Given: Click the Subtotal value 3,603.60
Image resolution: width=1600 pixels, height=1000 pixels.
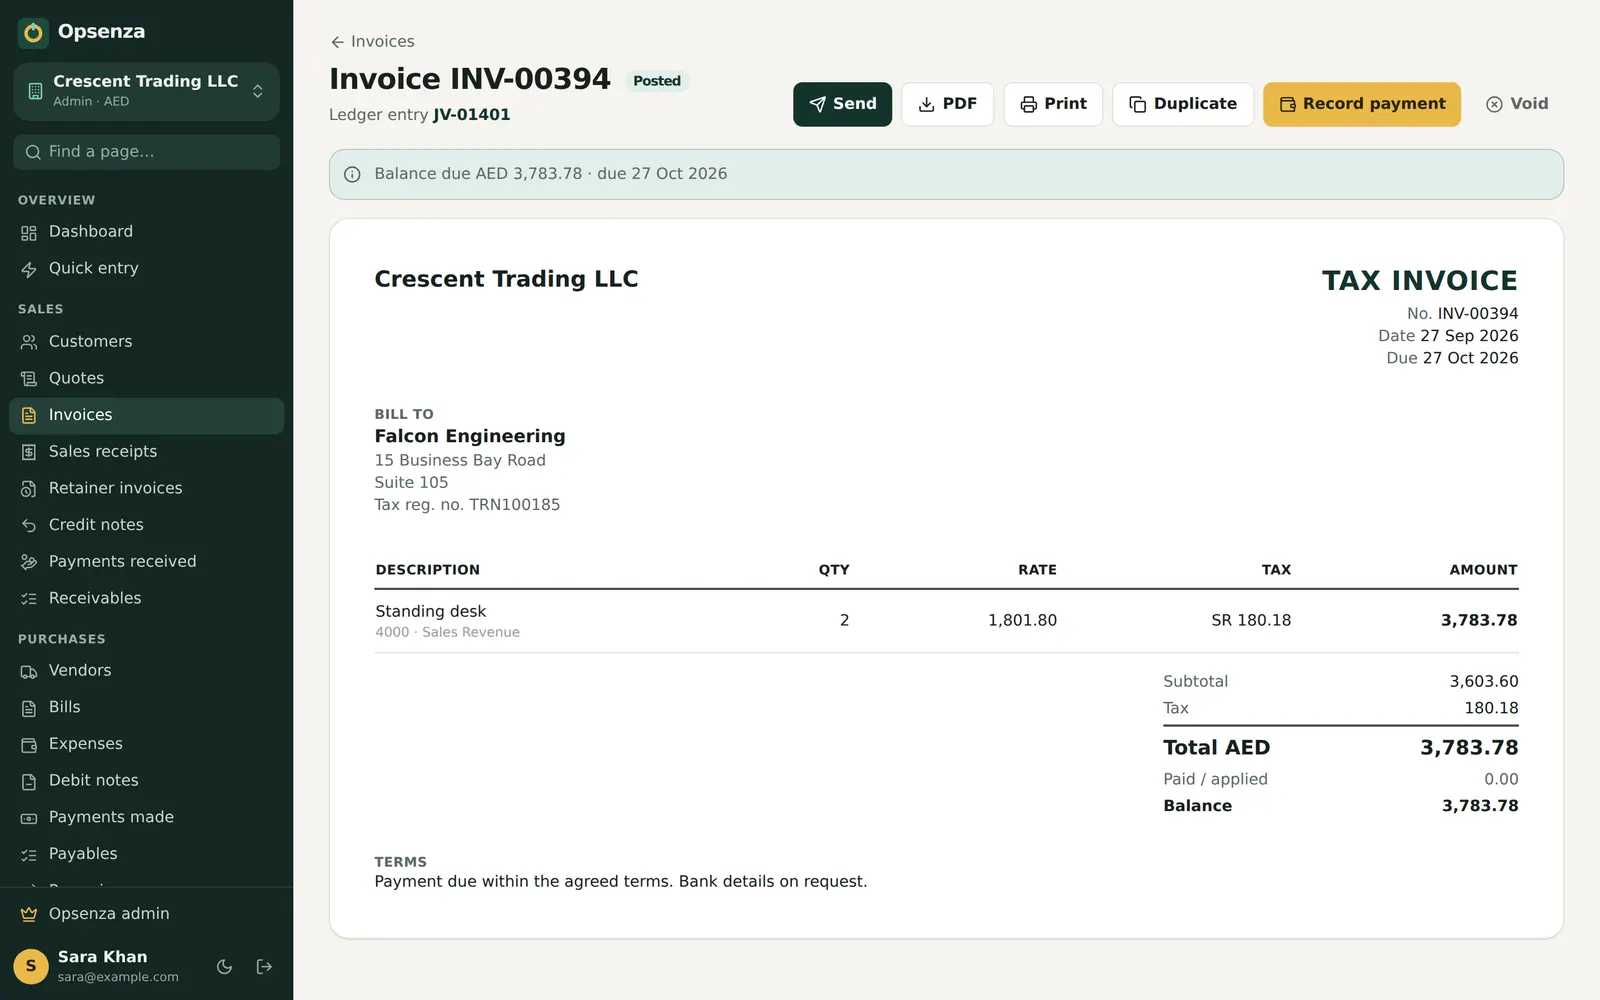Looking at the screenshot, I should (x=1484, y=681).
